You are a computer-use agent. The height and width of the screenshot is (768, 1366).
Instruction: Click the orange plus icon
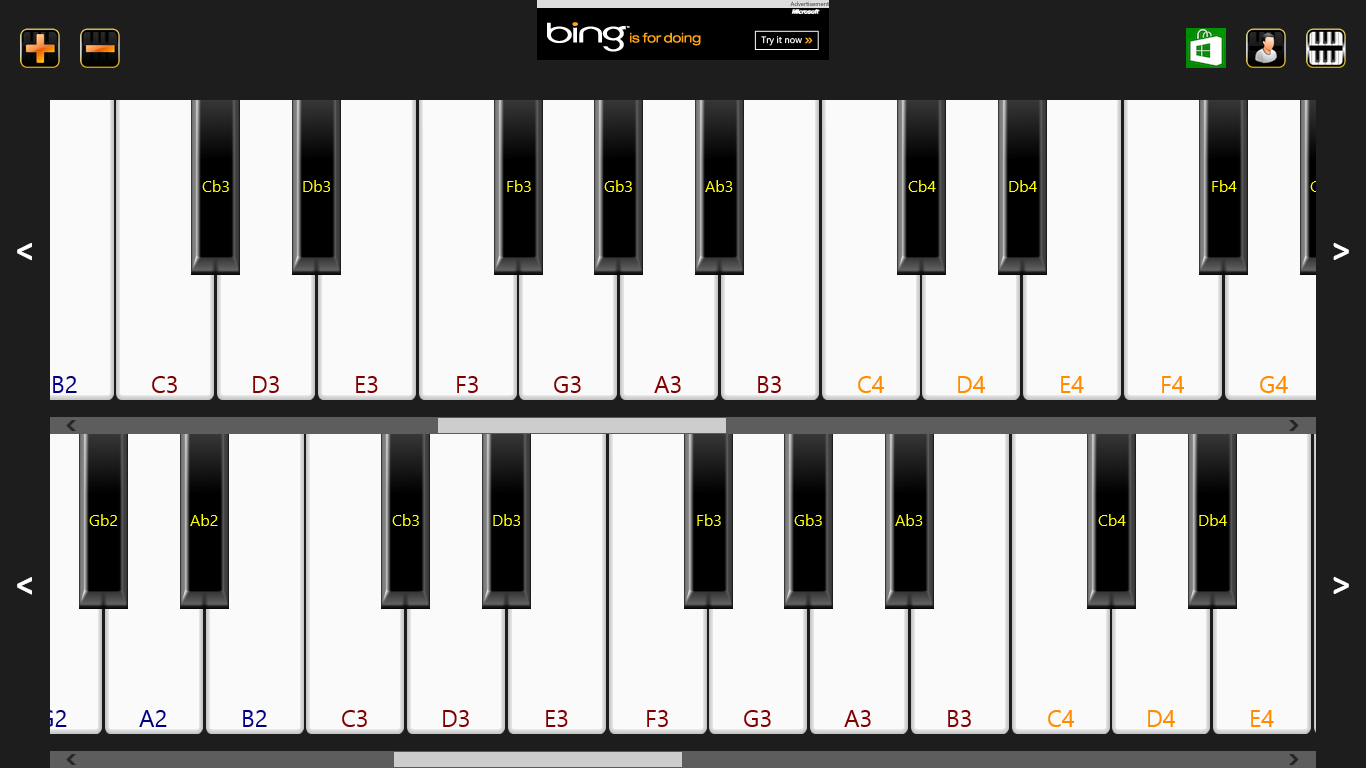[x=40, y=48]
